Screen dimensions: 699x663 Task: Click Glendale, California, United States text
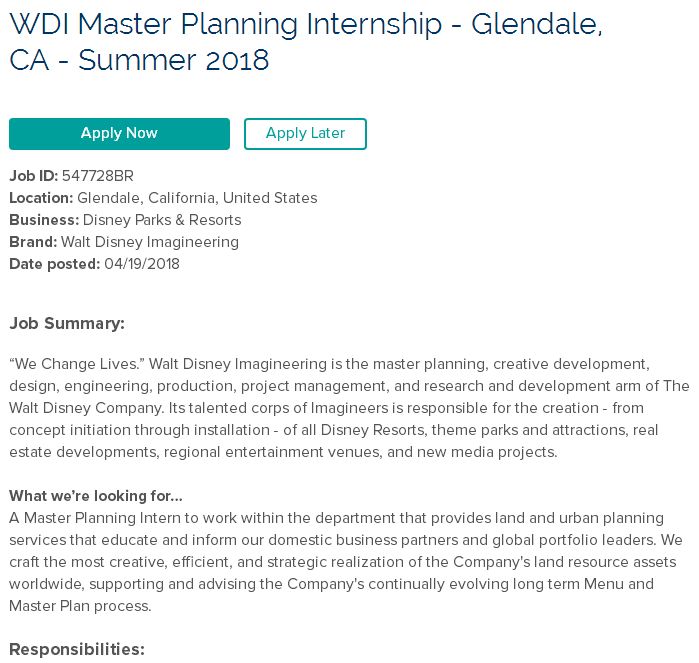click(197, 198)
